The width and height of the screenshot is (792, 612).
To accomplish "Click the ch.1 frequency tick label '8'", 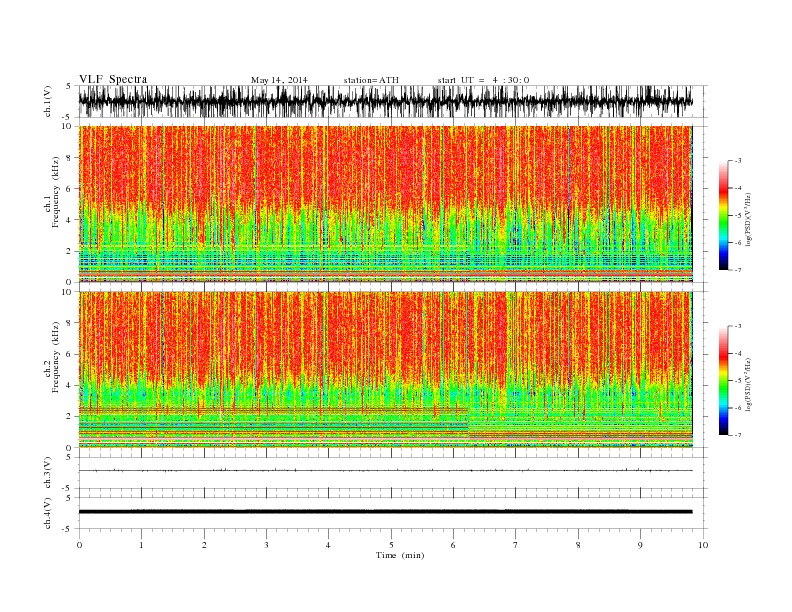I will (69, 158).
